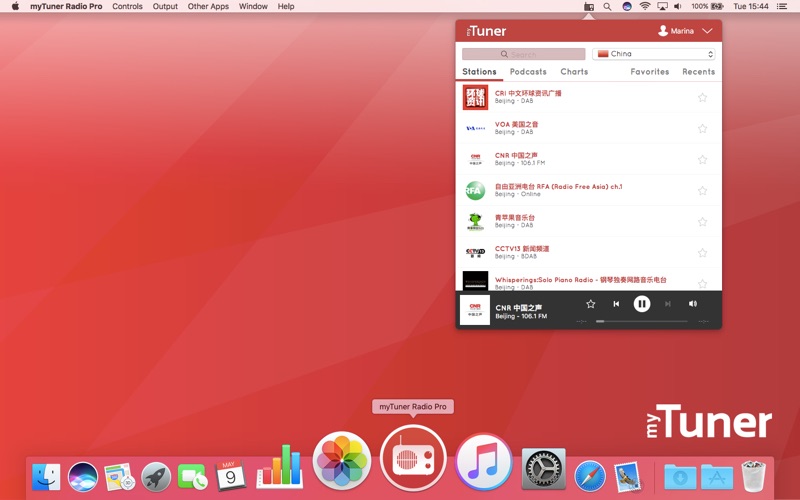Open the Help menu
Viewport: 800px width, 500px height.
click(286, 7)
